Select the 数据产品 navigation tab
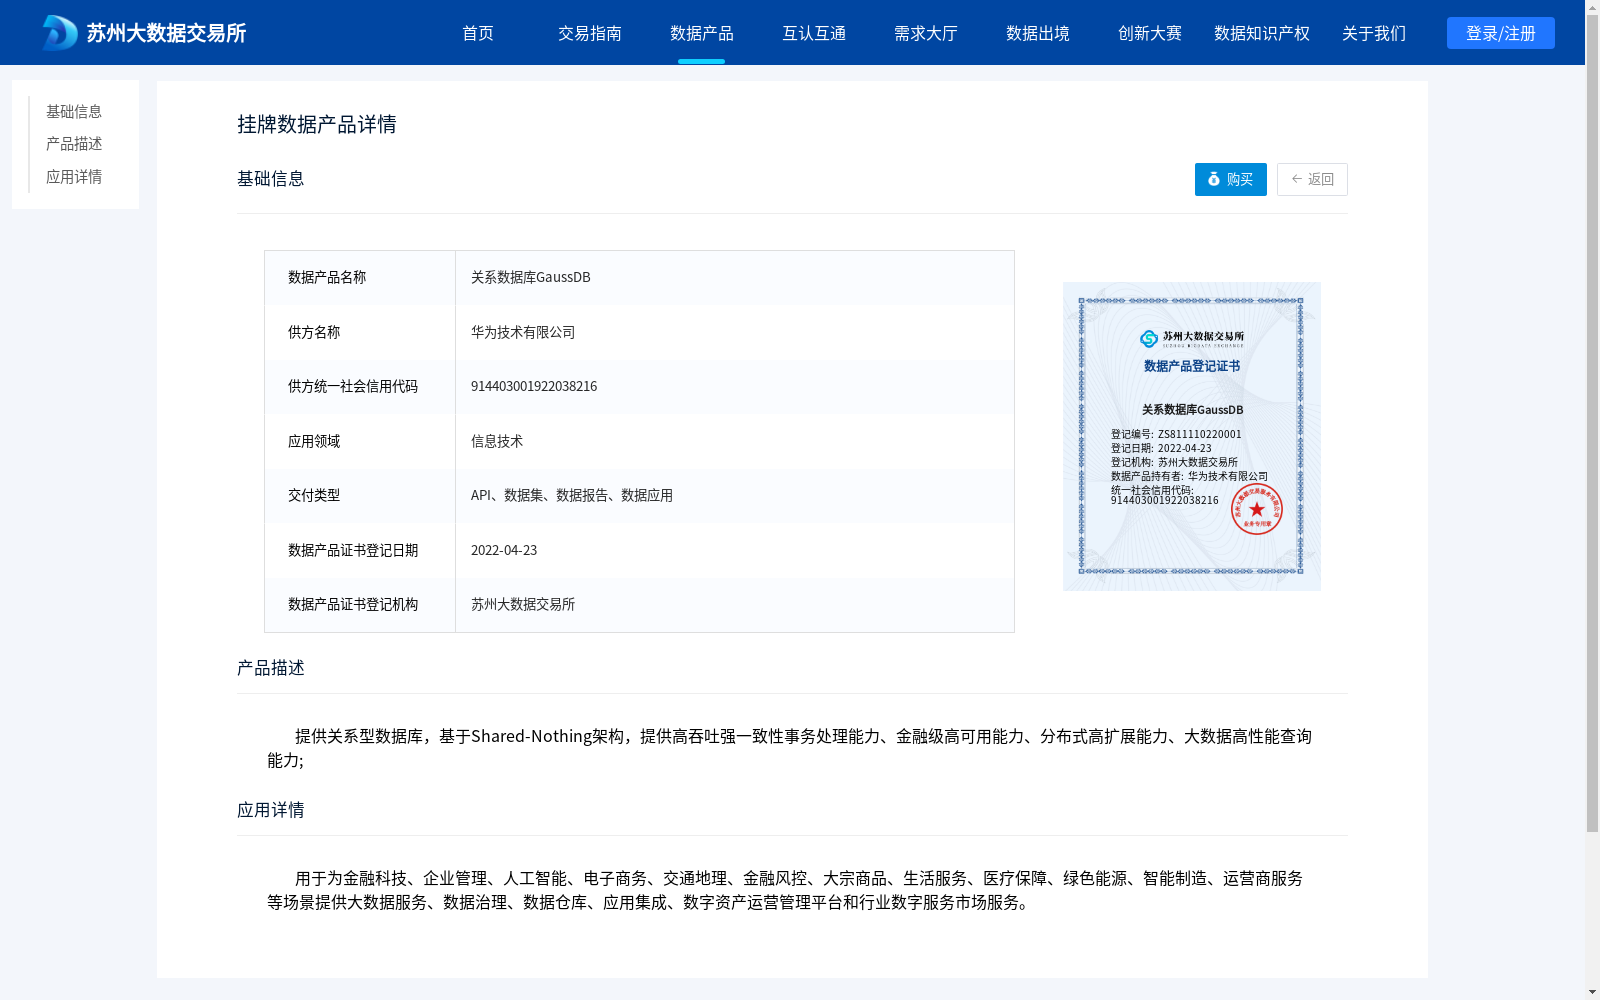The image size is (1600, 1000). point(702,33)
